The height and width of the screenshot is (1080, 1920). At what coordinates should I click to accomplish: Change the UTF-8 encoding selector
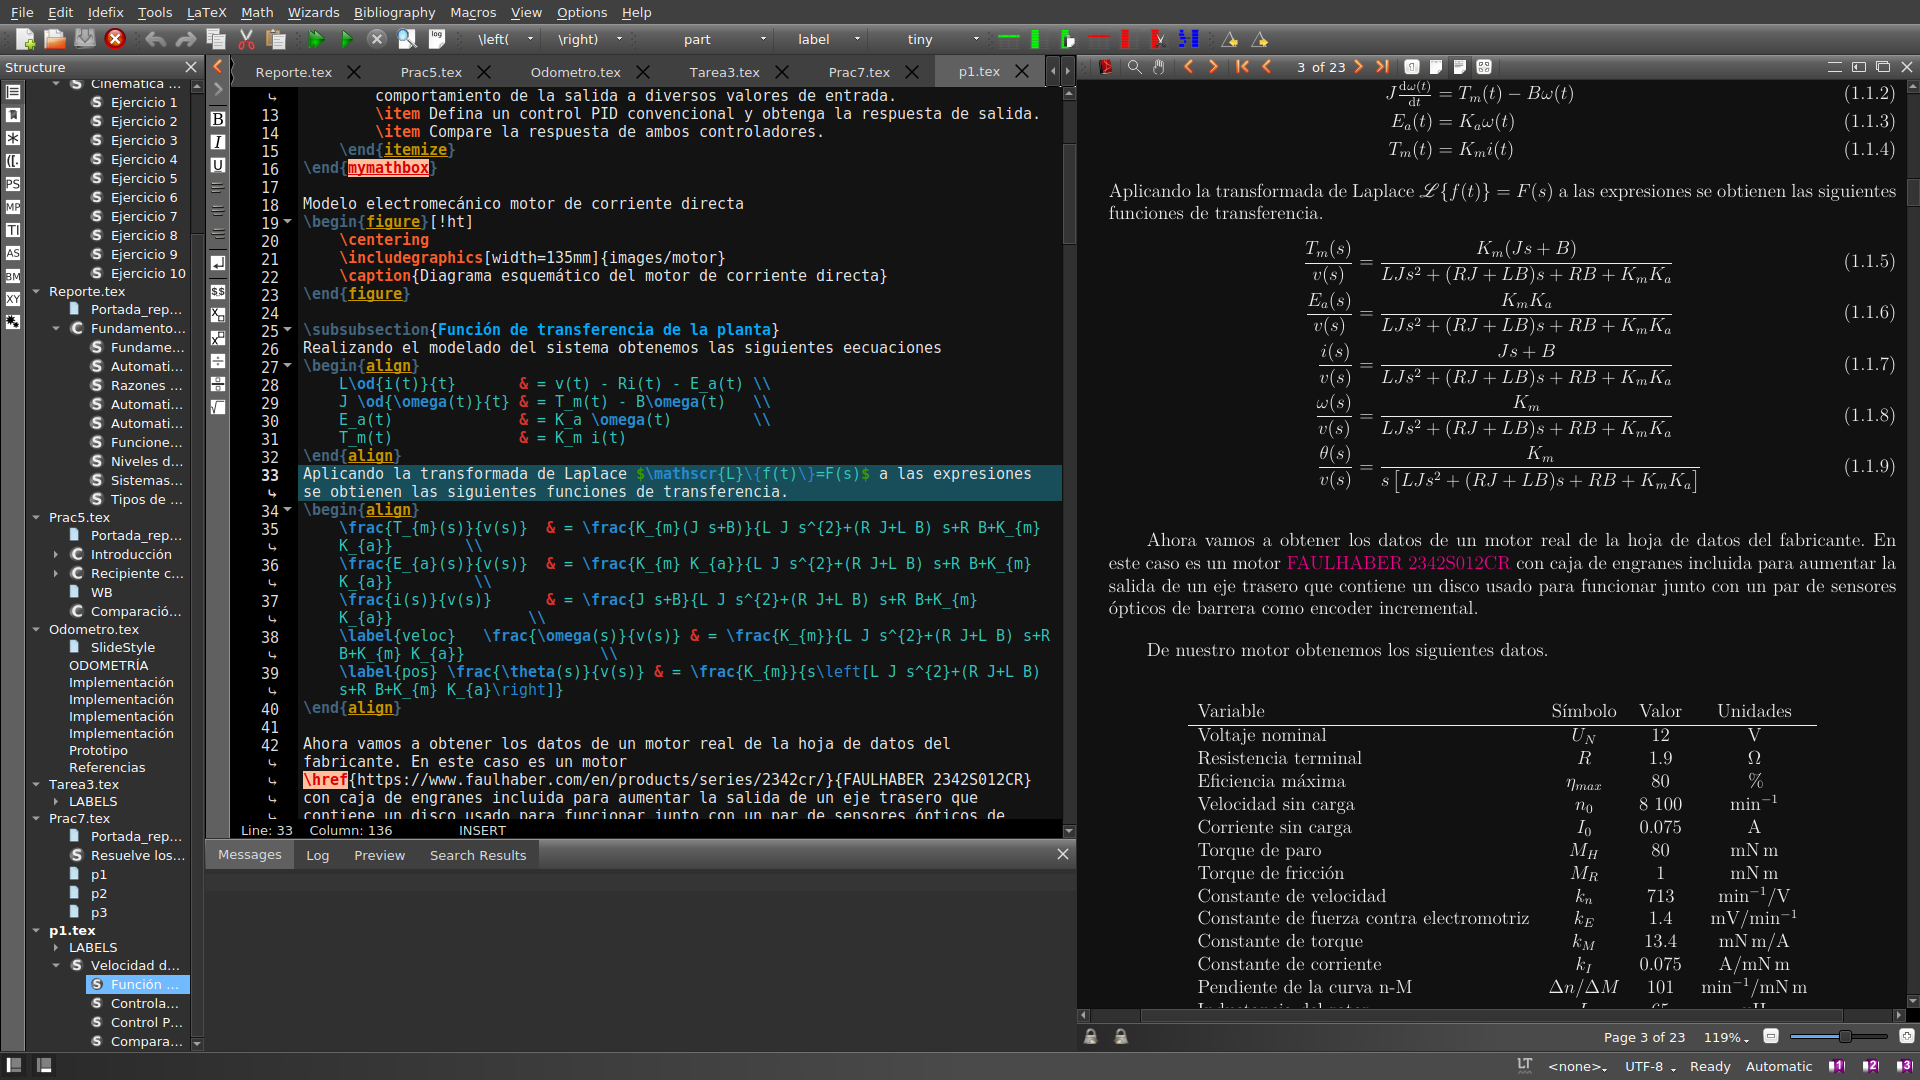(x=1650, y=1066)
